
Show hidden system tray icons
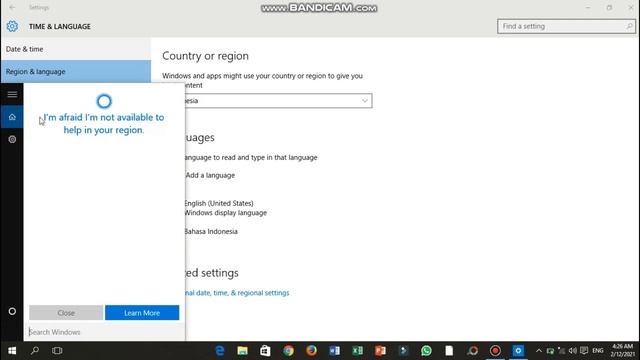point(539,351)
